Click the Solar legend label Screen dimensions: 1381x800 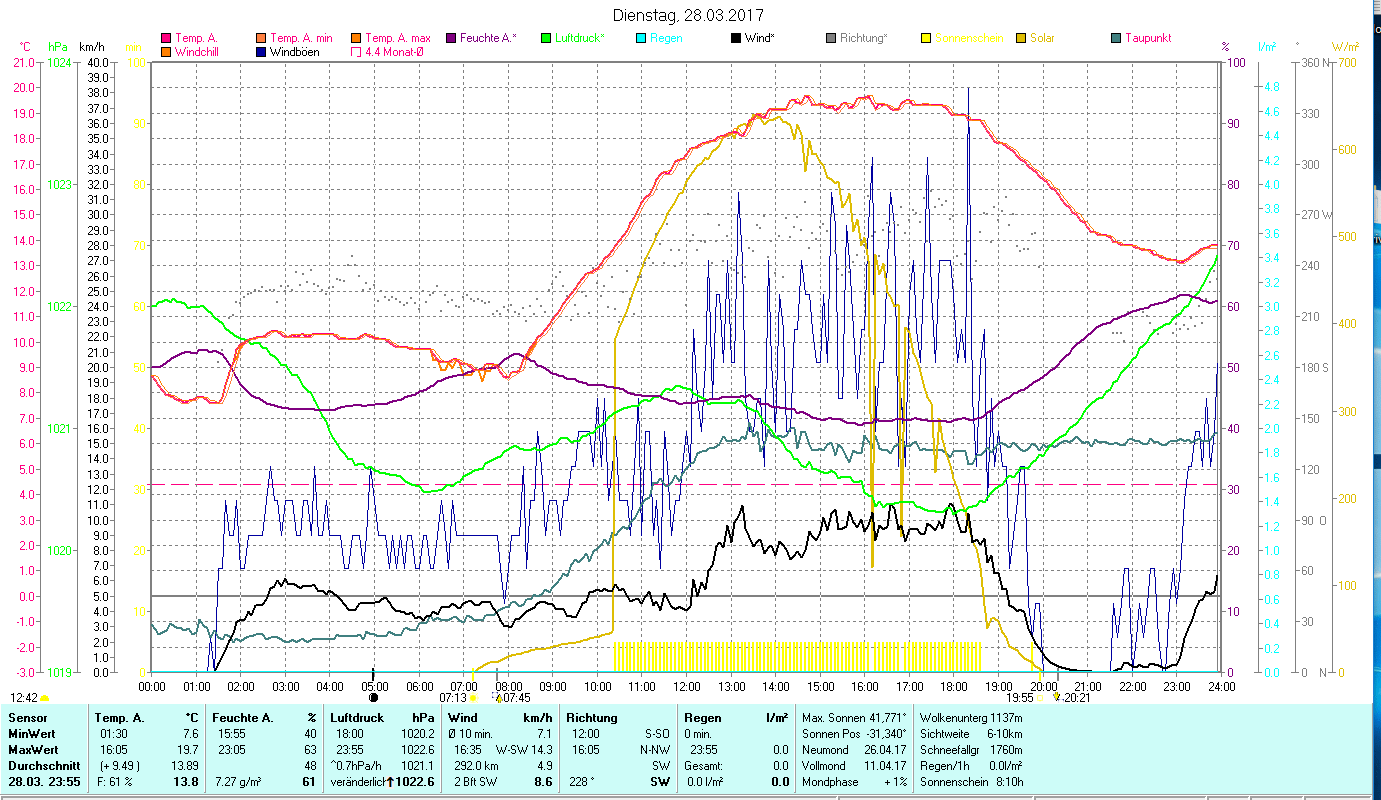click(1042, 38)
